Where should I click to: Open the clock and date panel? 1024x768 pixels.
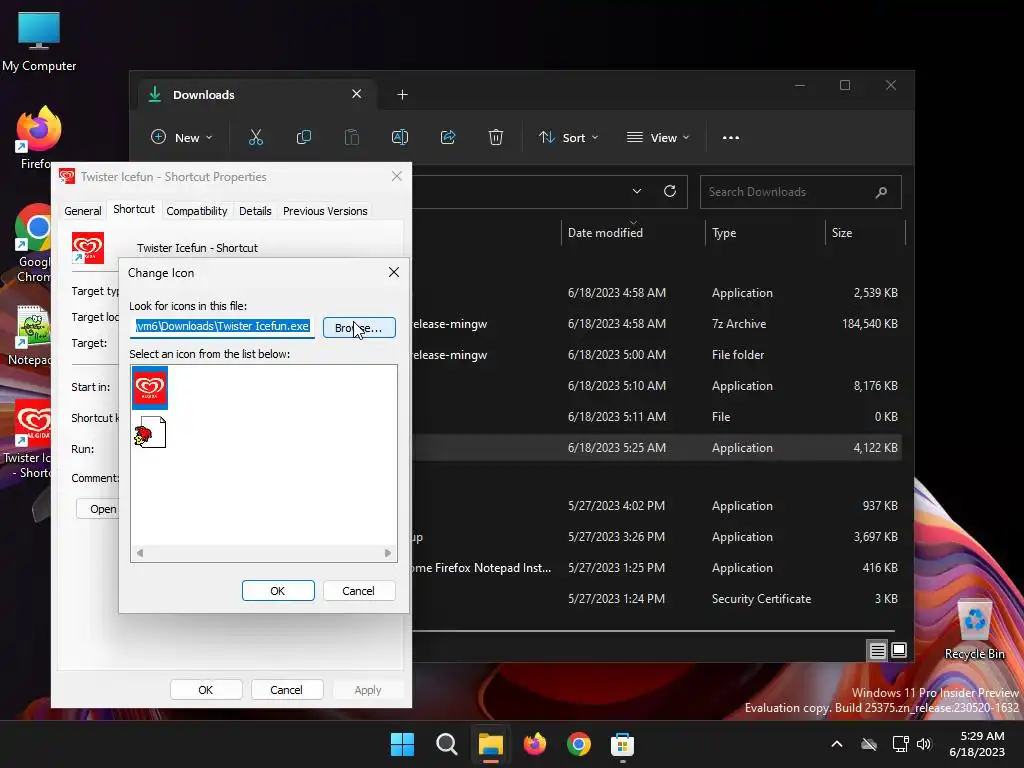point(977,744)
